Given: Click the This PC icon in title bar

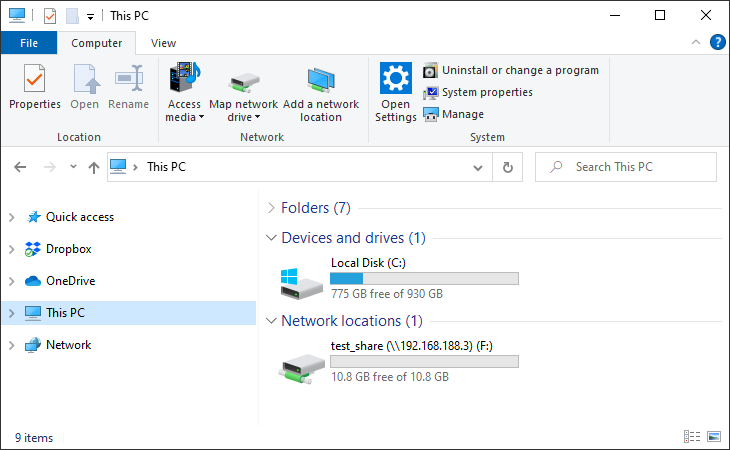Looking at the screenshot, I should 17,15.
